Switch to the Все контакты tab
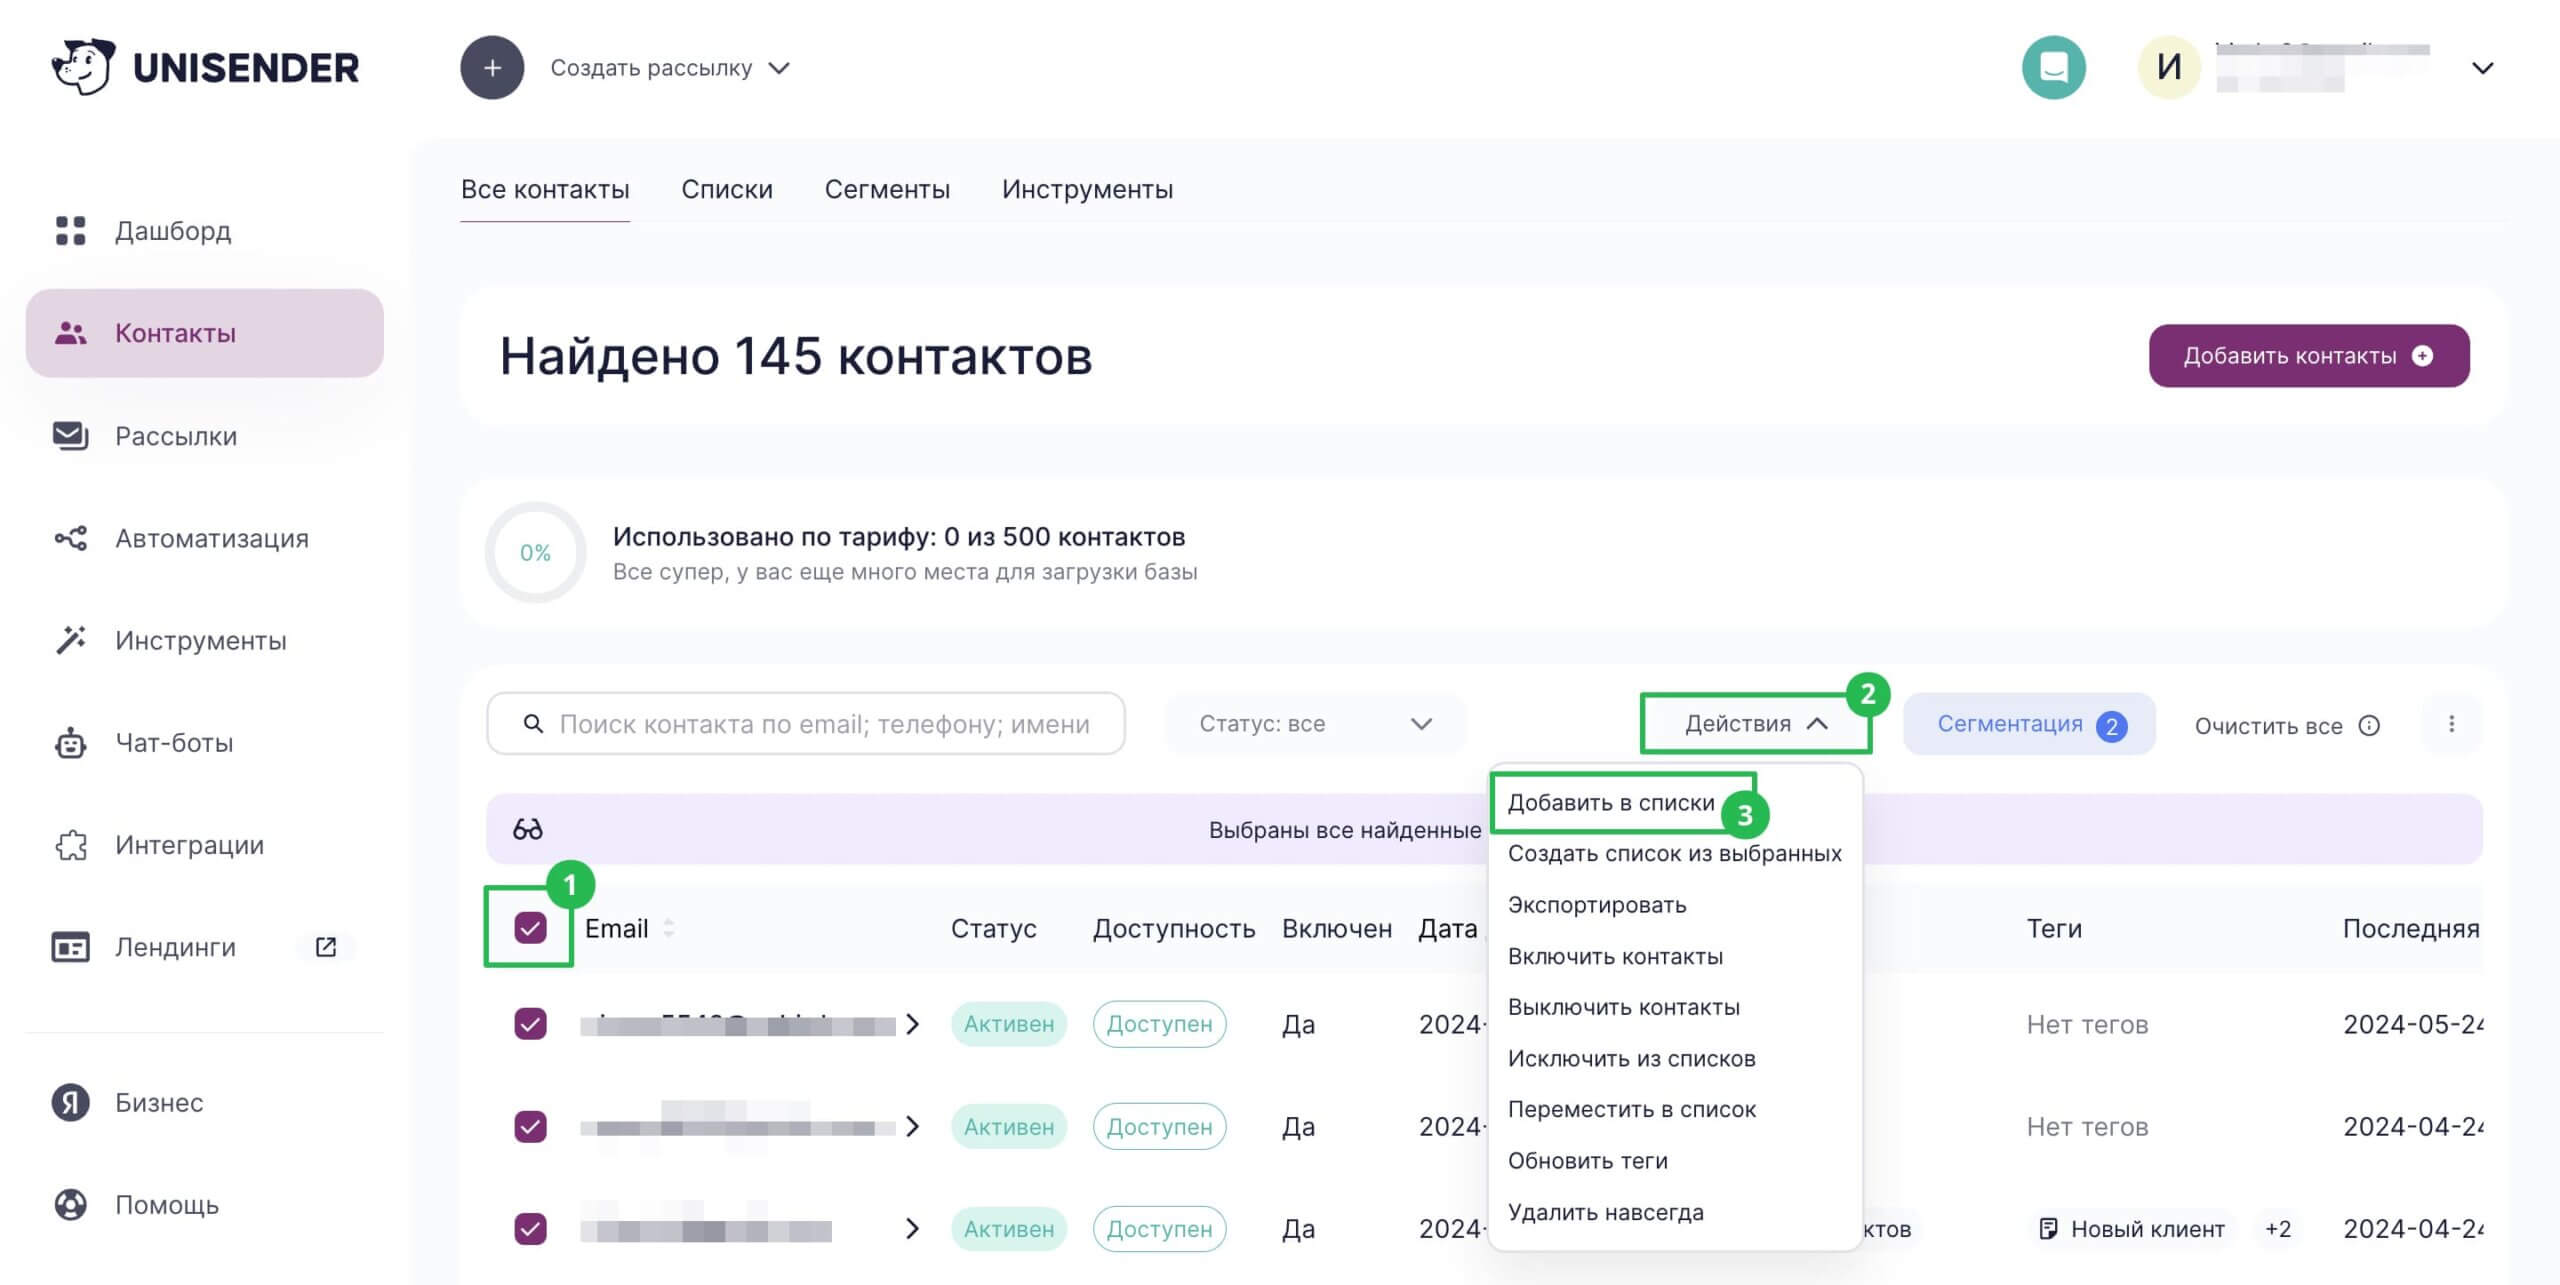 [545, 189]
